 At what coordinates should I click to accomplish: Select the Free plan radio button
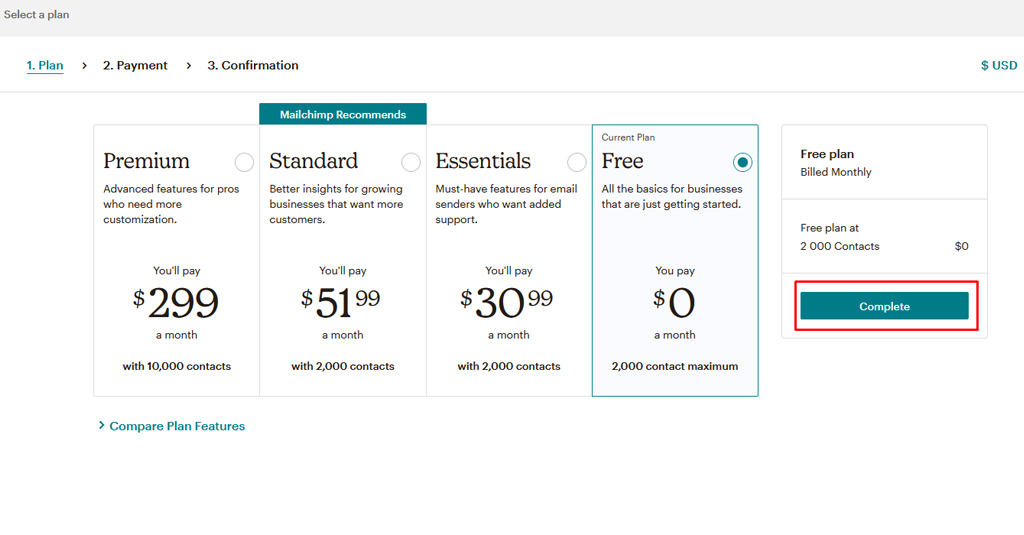742,162
